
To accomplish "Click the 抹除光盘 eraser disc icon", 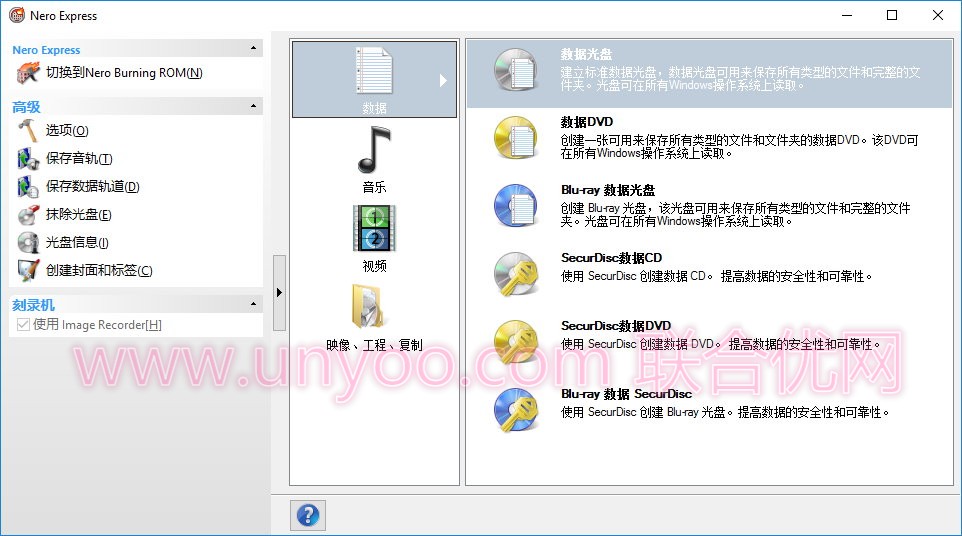I will [28, 215].
